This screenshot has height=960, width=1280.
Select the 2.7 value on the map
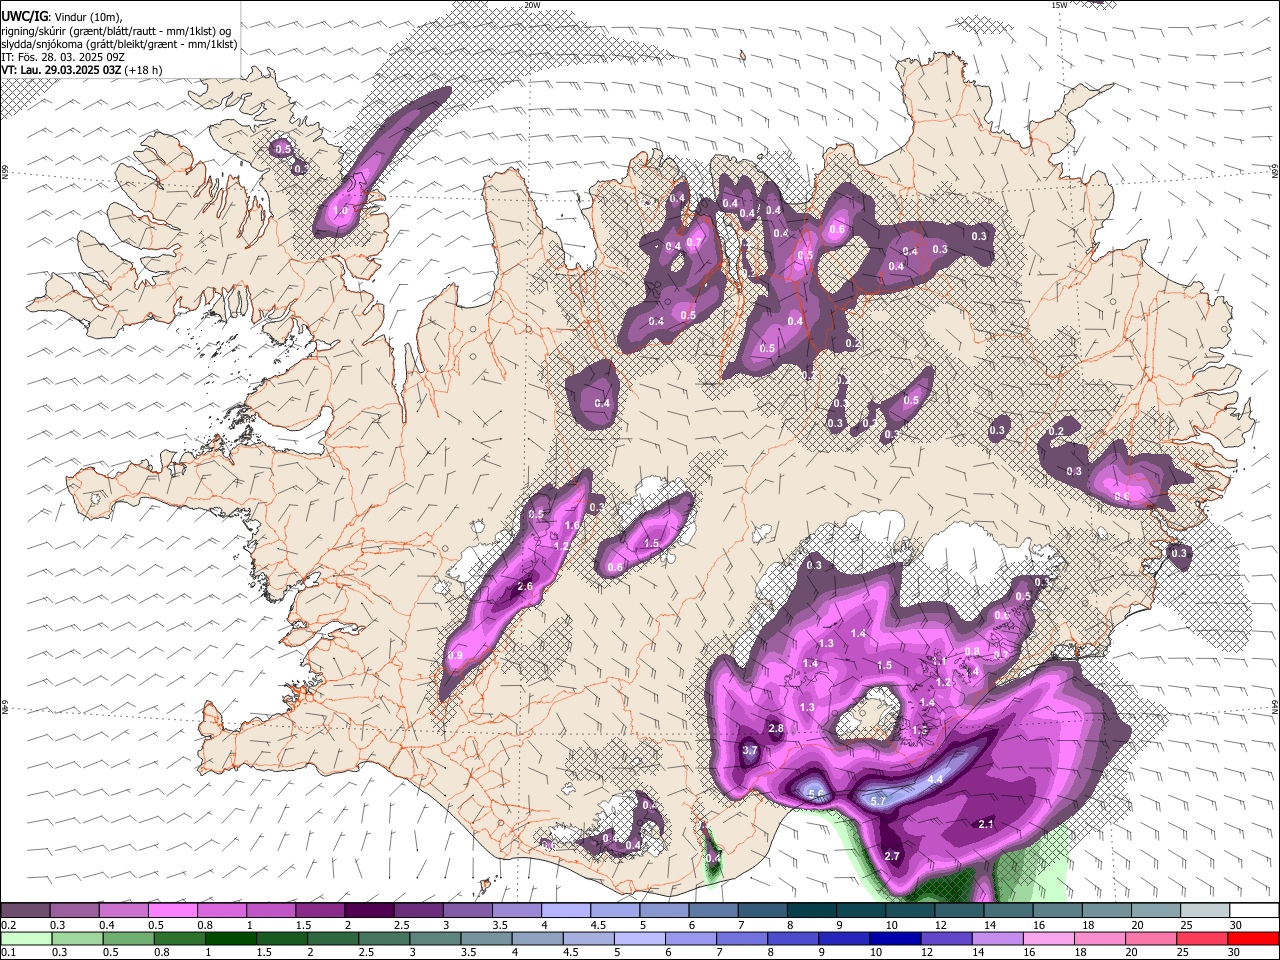[893, 857]
